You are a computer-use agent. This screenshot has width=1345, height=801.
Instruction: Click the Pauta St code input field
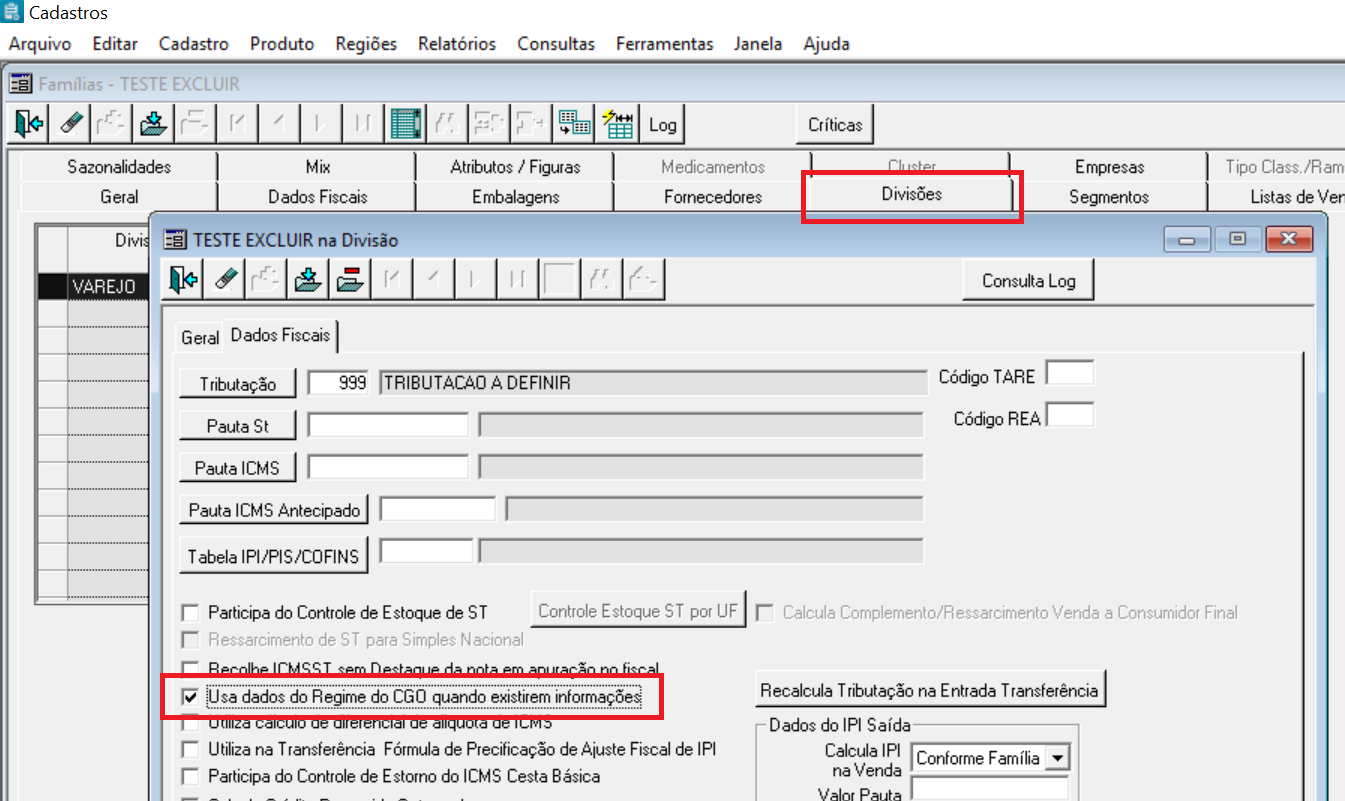click(x=388, y=425)
